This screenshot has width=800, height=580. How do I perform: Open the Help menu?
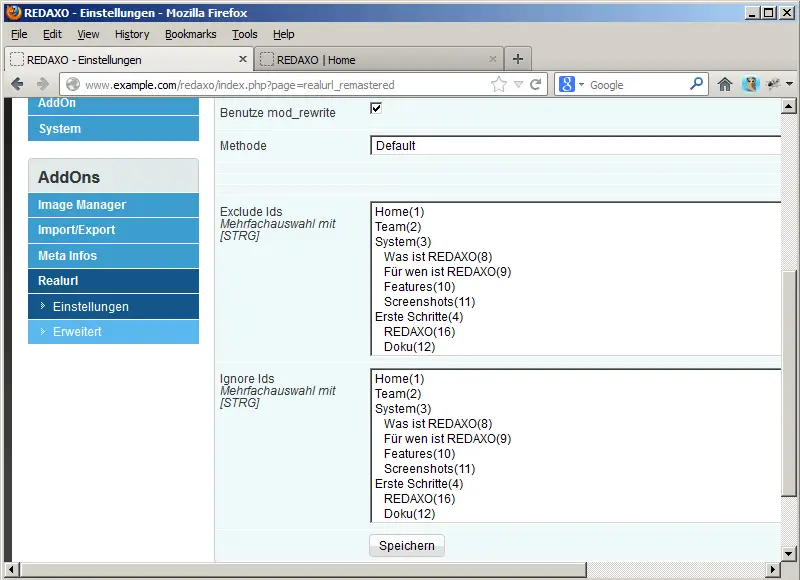(x=284, y=34)
